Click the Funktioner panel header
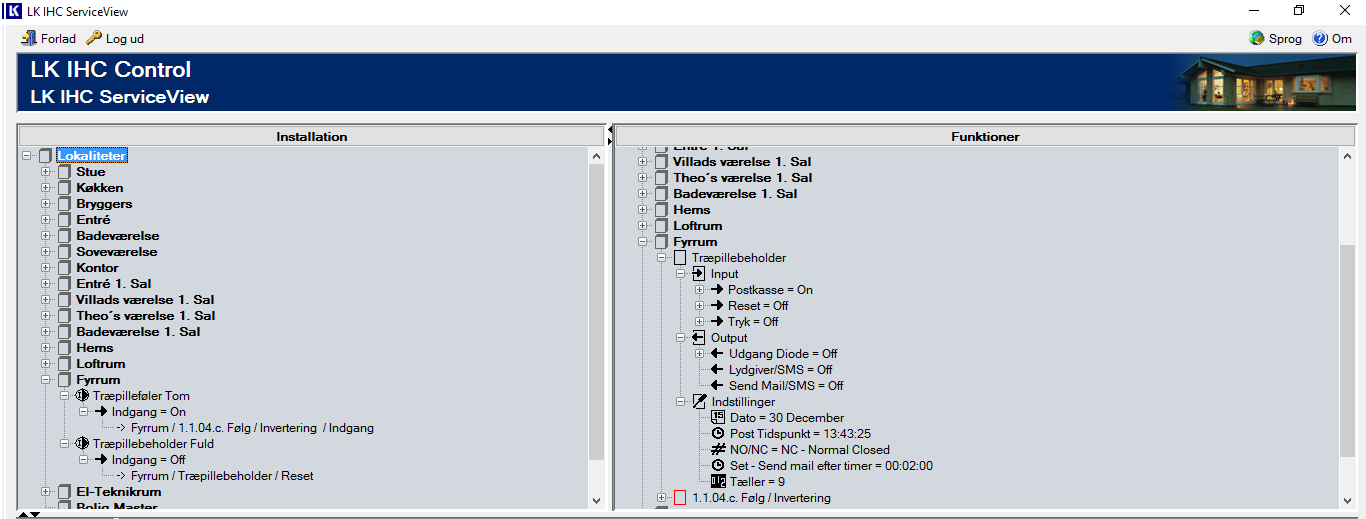This screenshot has height=519, width=1366. pyautogui.click(x=985, y=136)
